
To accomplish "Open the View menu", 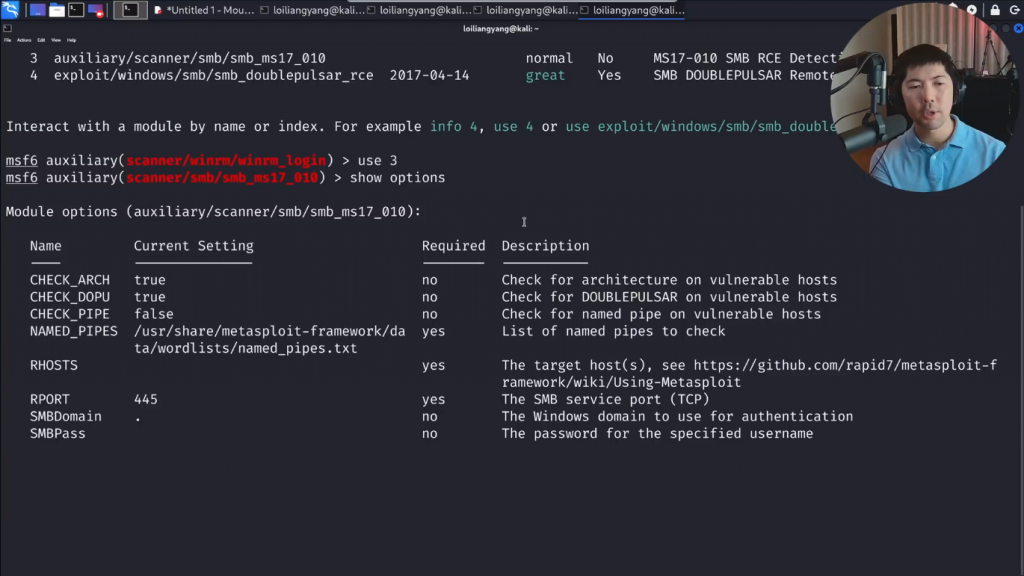I will [x=56, y=40].
